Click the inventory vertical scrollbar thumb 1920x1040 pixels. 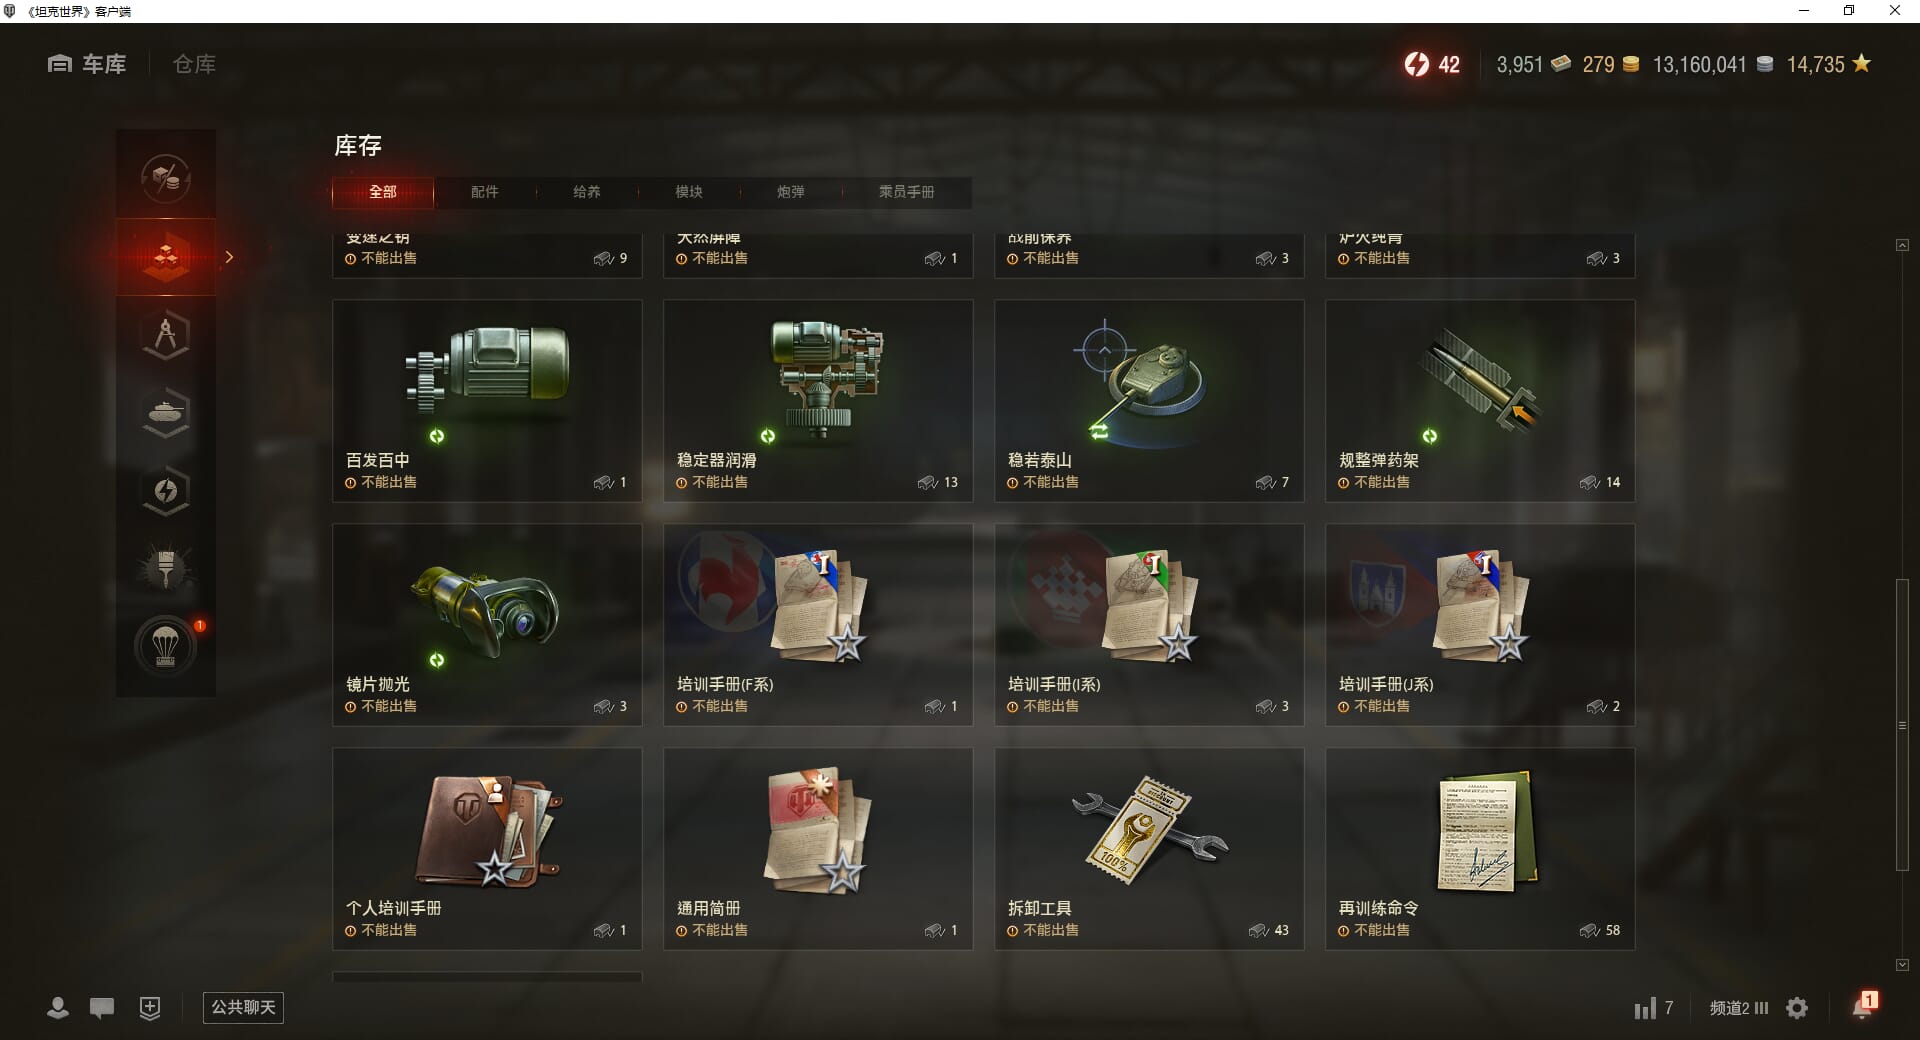coord(1902,725)
